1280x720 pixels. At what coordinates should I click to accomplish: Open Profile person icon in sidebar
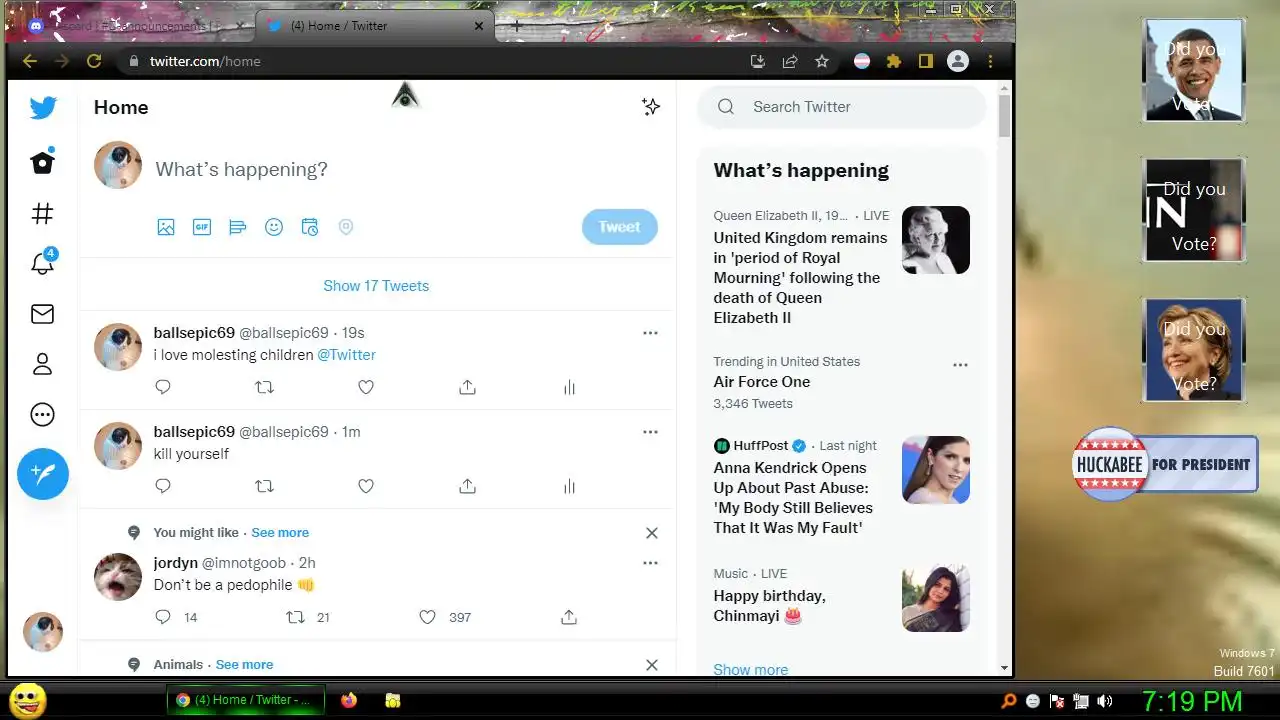pos(43,364)
